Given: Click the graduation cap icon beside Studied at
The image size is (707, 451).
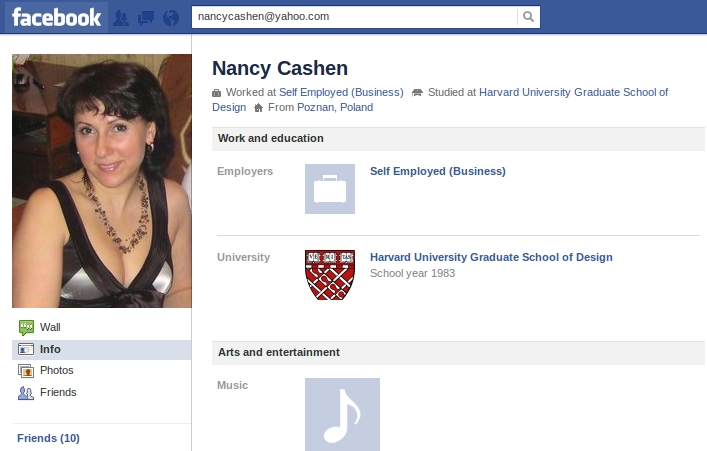Looking at the screenshot, I should (417, 92).
